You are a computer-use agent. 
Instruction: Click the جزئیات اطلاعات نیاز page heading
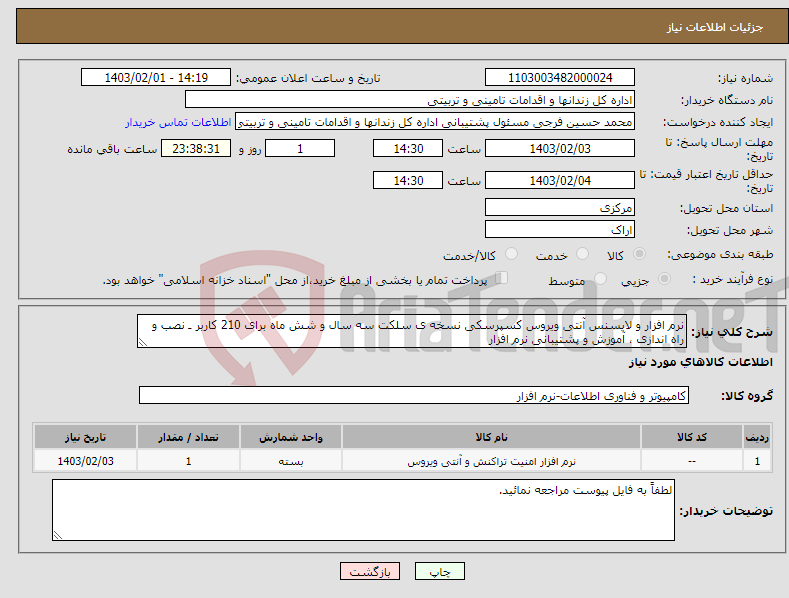coord(715,27)
